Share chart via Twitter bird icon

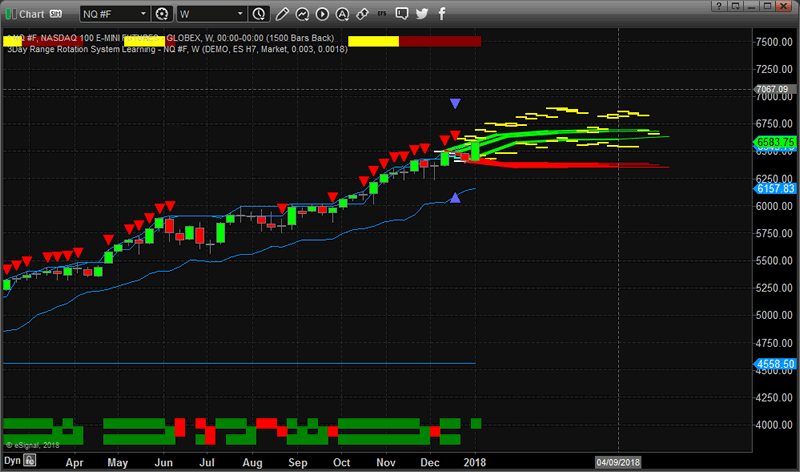[421, 14]
